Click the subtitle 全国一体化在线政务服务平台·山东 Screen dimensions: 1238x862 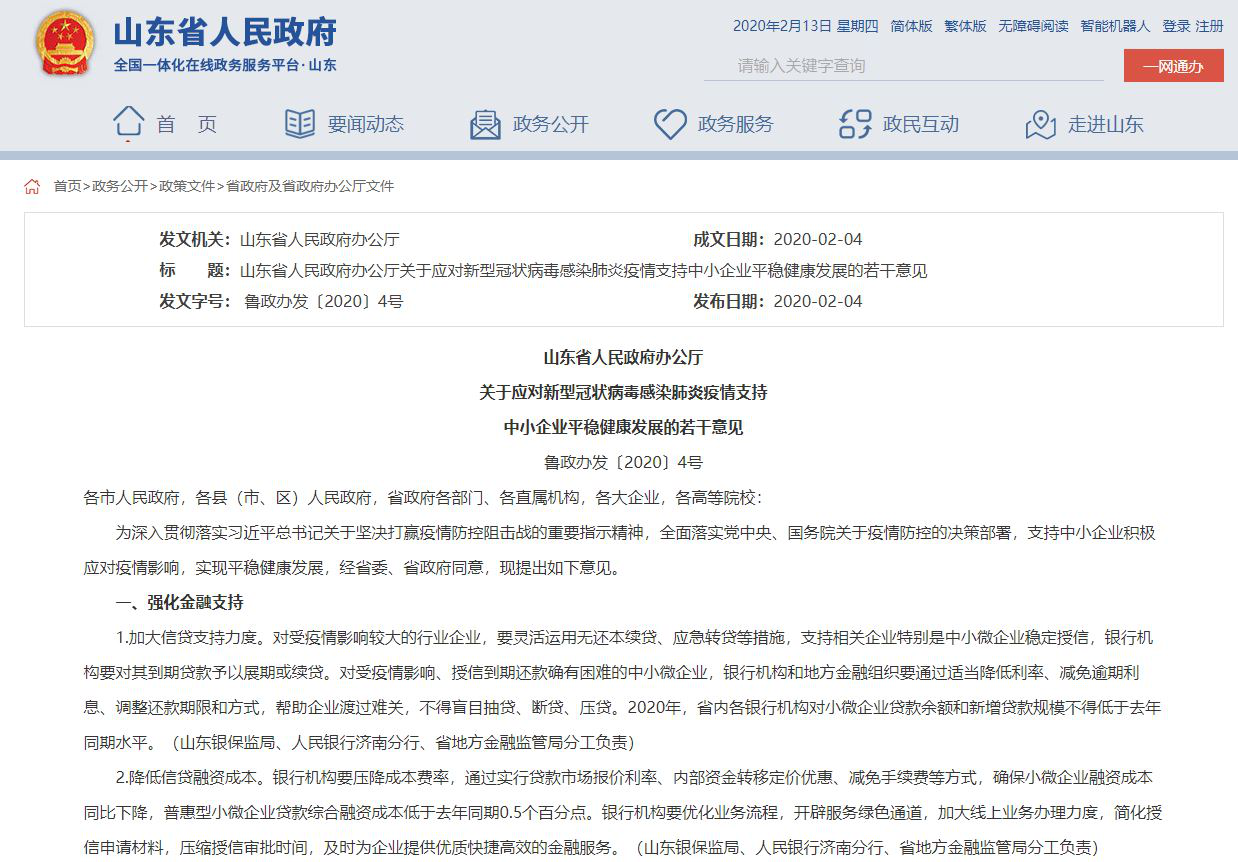coord(225,65)
